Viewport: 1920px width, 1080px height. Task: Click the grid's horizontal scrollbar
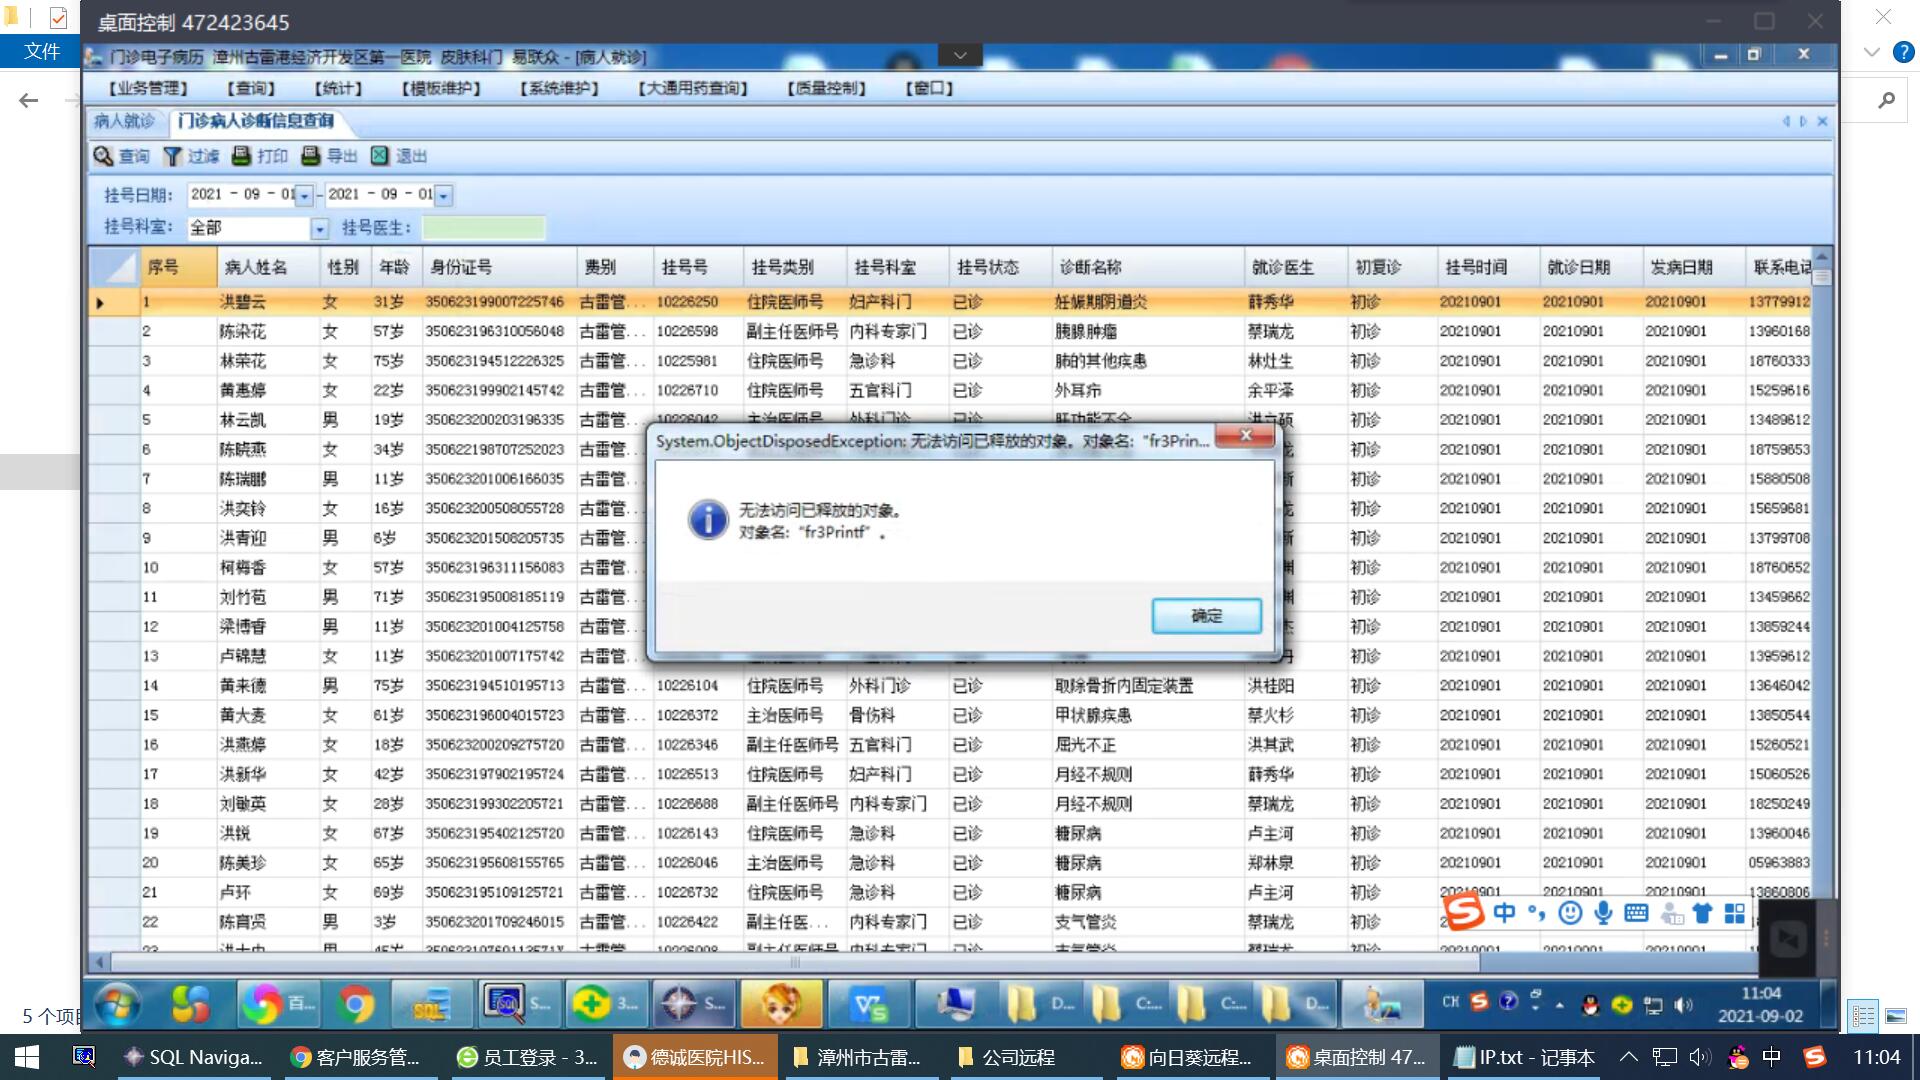click(795, 962)
